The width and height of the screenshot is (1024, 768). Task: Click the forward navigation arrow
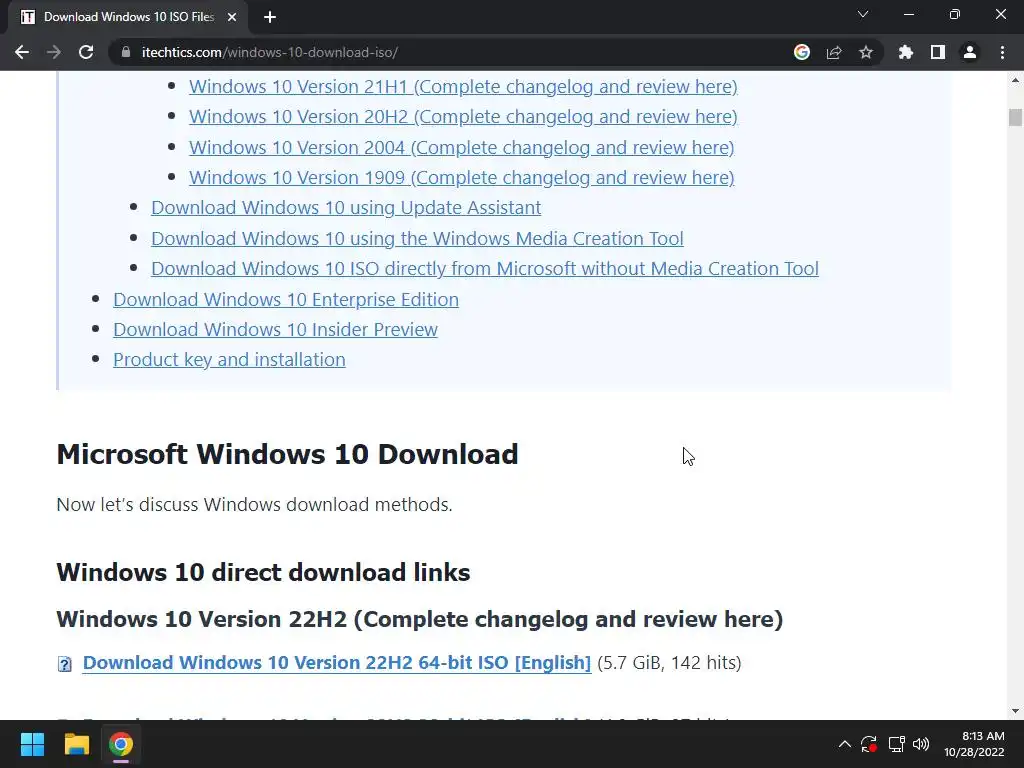coord(54,52)
